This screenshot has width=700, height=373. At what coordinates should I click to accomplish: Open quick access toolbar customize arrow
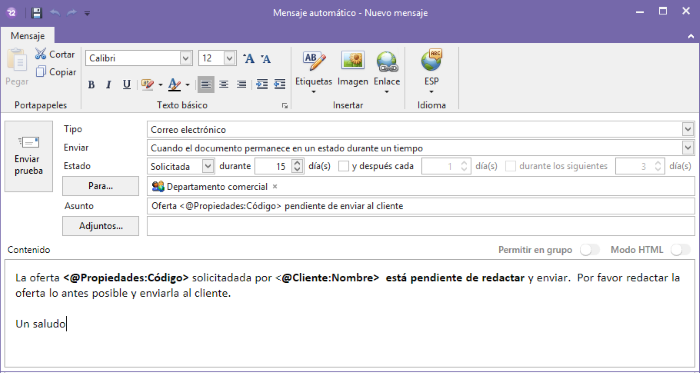pos(88,13)
